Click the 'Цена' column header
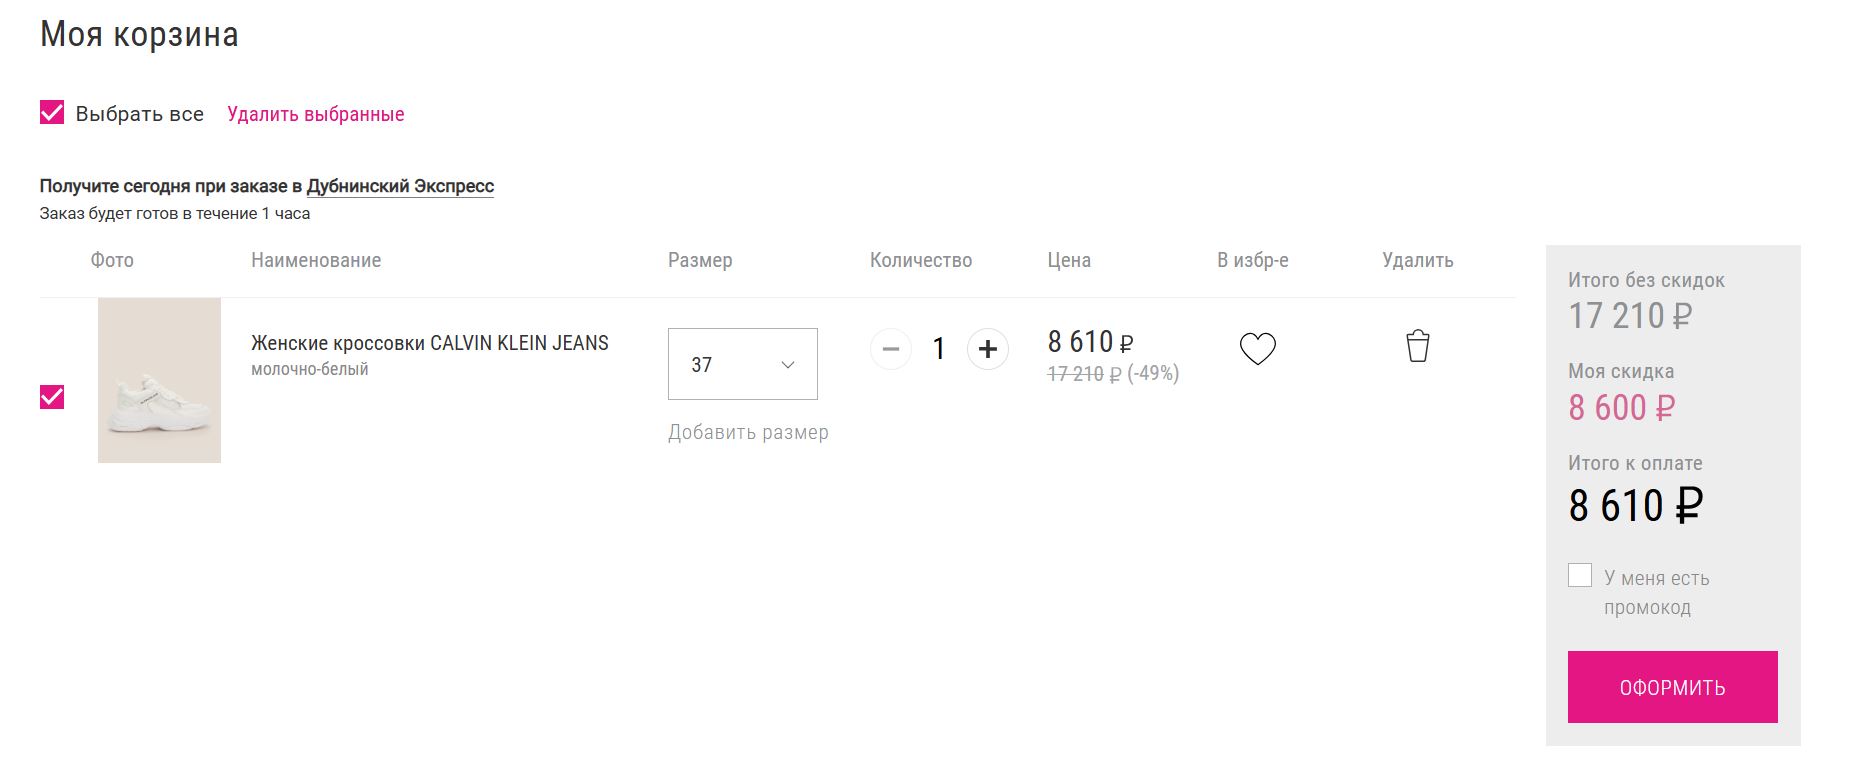1852x769 pixels. tap(1069, 260)
